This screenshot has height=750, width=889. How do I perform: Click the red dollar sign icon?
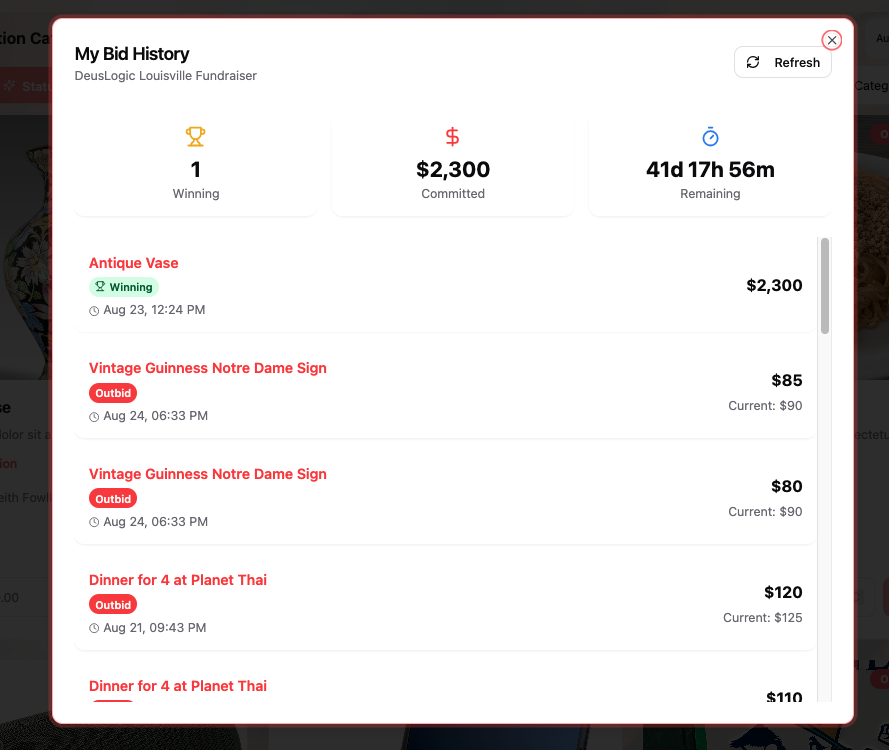click(x=453, y=136)
